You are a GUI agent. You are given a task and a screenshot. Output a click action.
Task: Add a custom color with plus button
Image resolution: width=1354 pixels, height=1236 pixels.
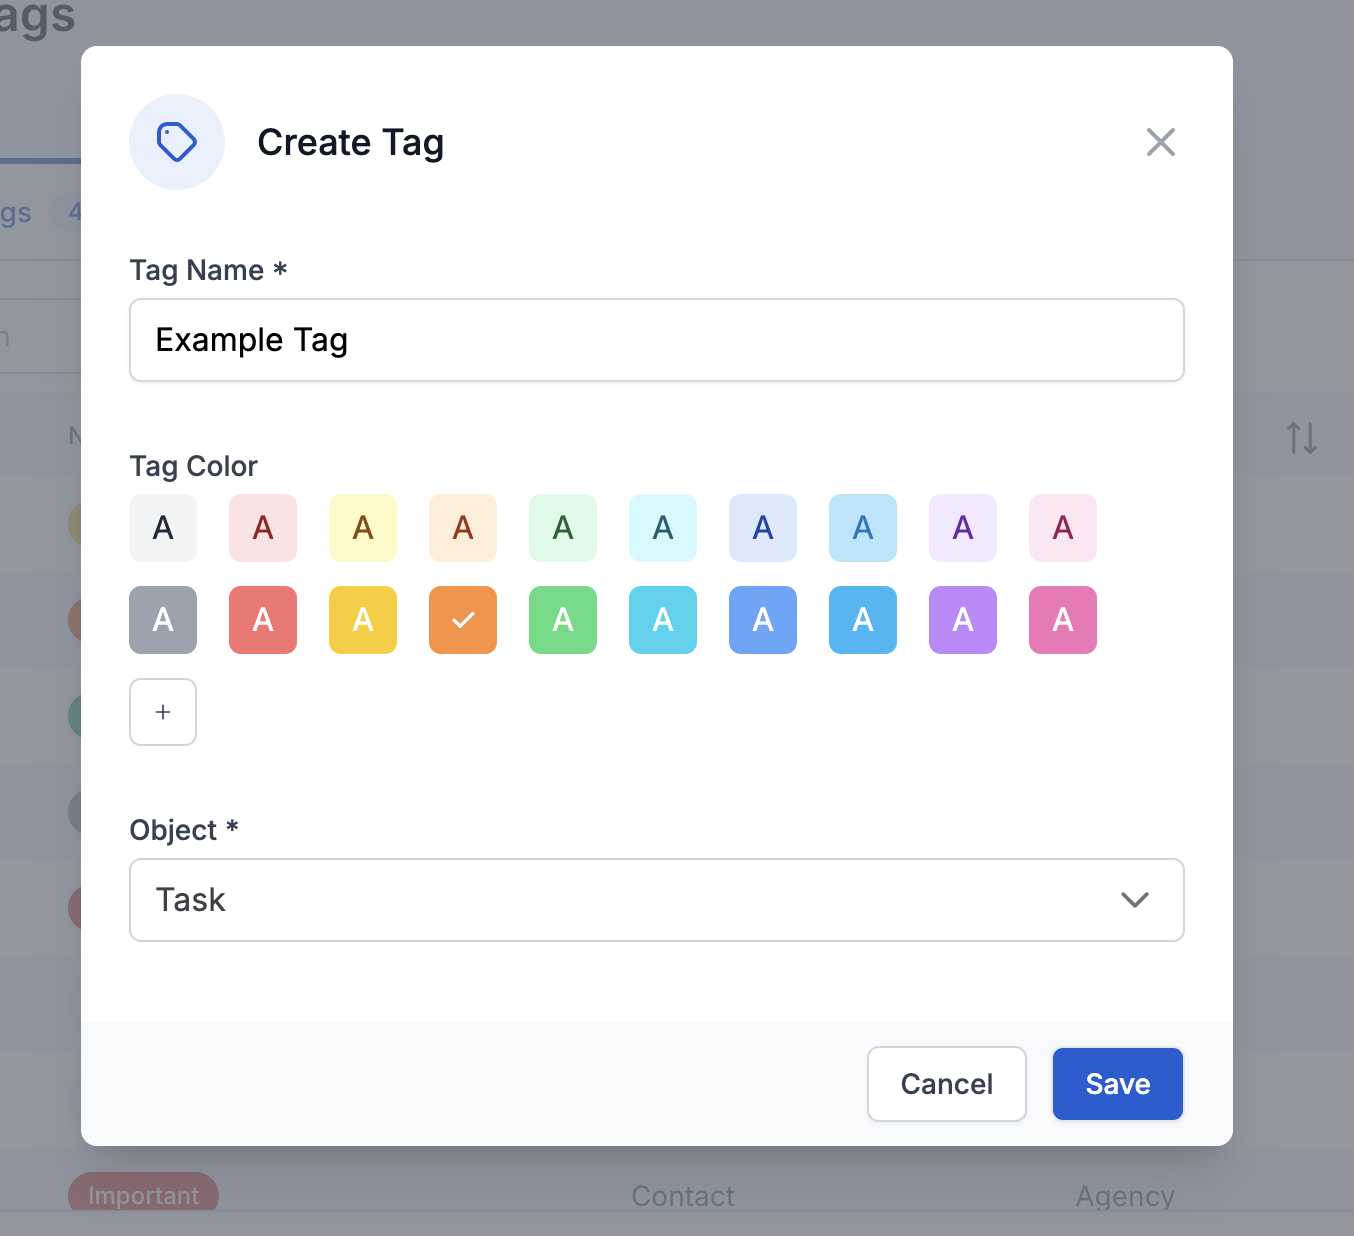click(x=163, y=712)
